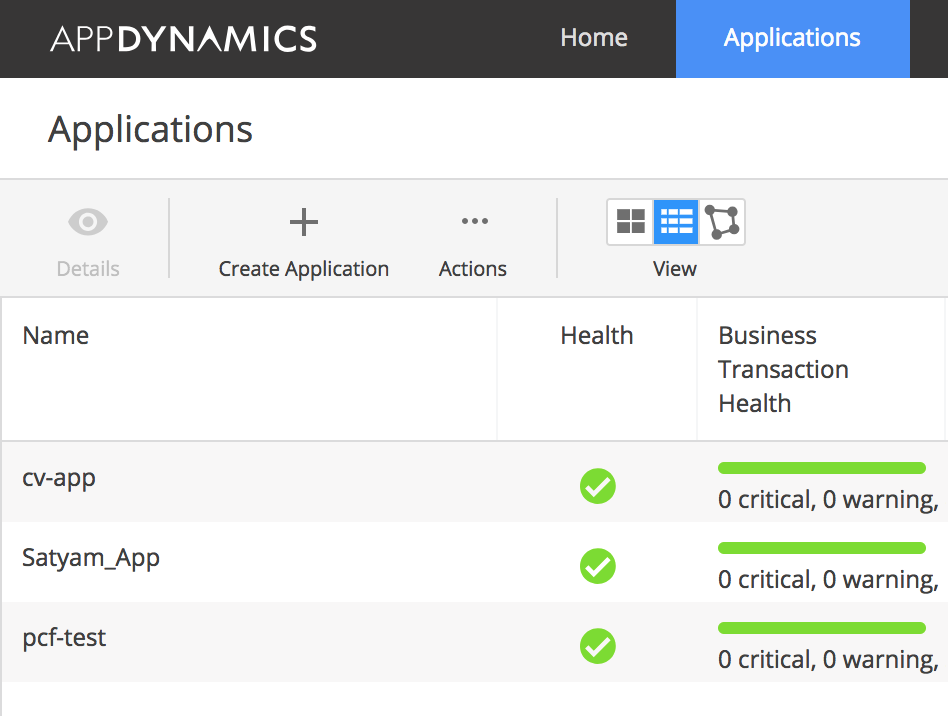Screen dimensions: 948x716
Task: Go to the Home tab
Action: tap(594, 38)
